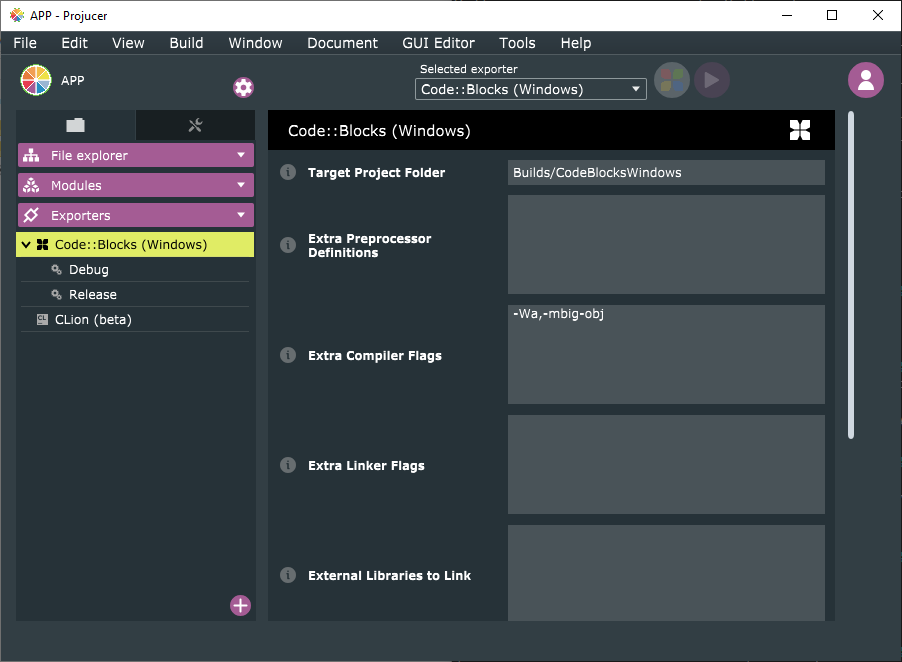This screenshot has width=902, height=662.
Task: Show info for Target Project Folder
Action: pyautogui.click(x=288, y=172)
